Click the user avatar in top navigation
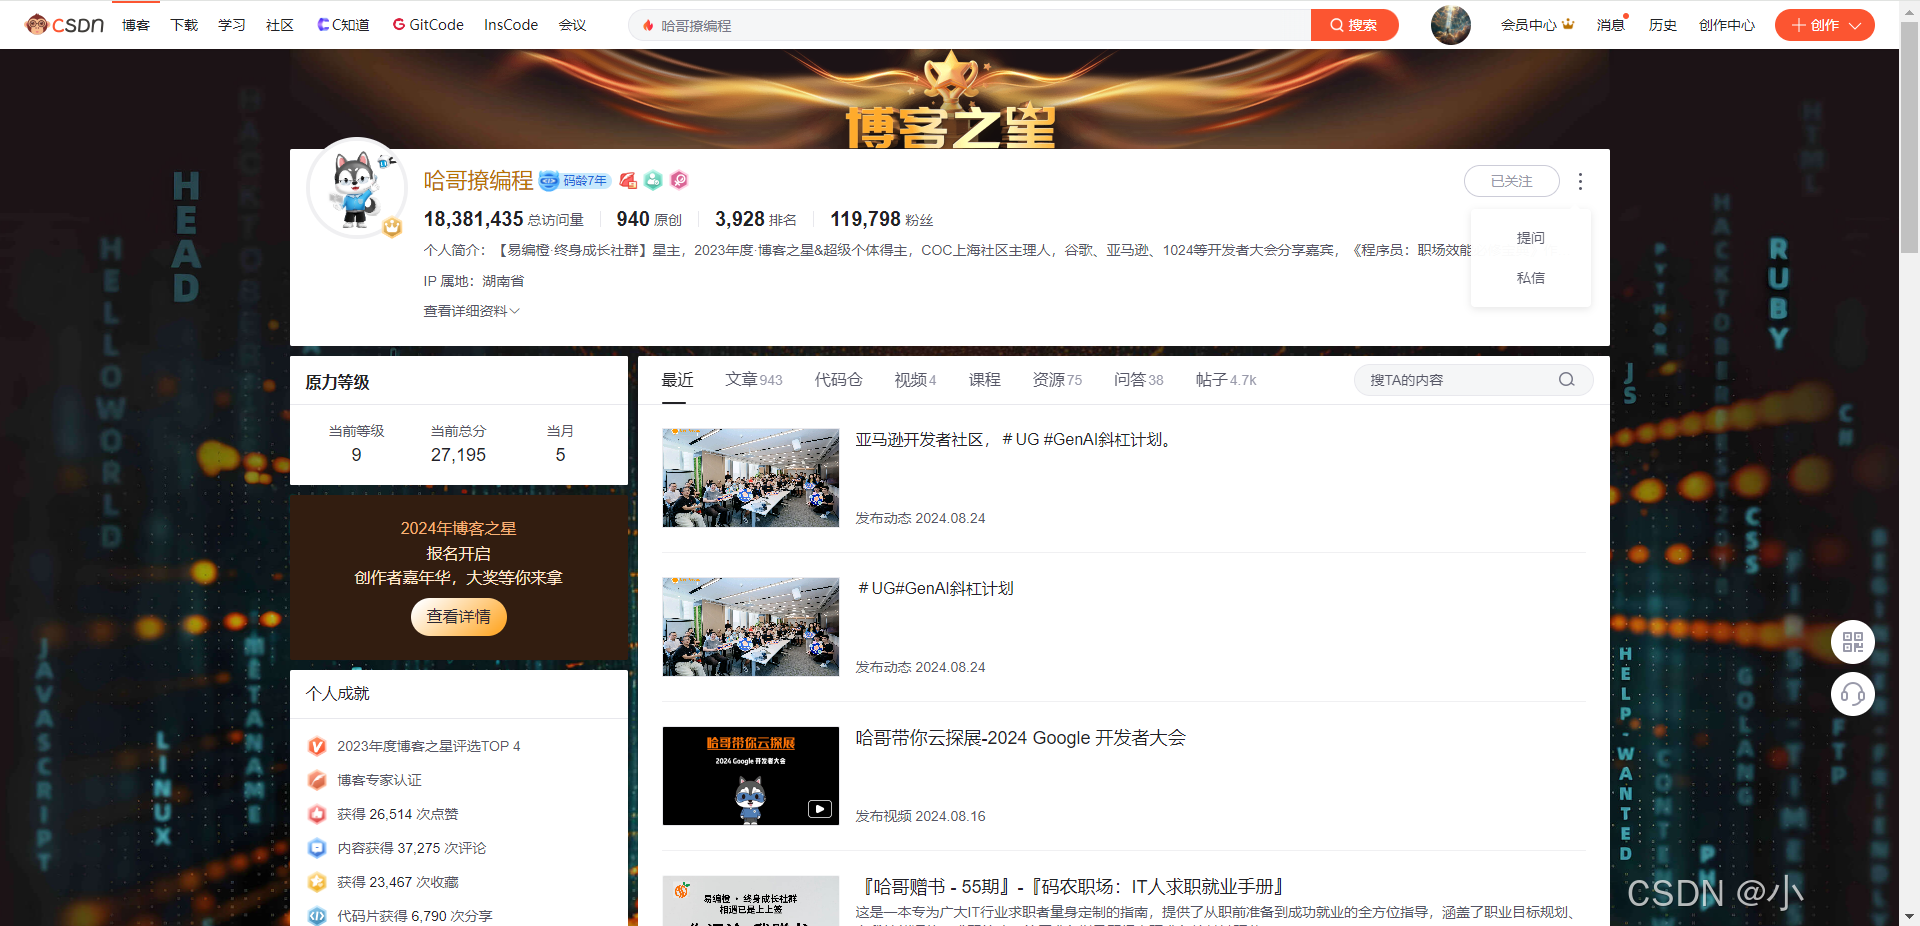The width and height of the screenshot is (1920, 926). click(1450, 25)
